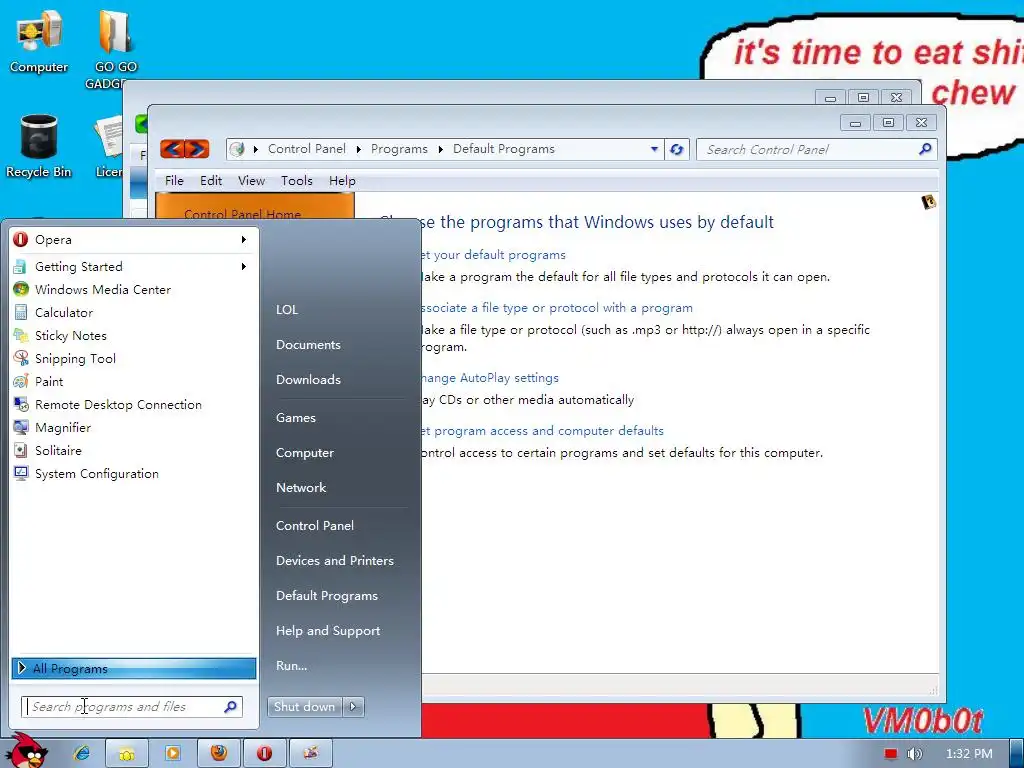The image size is (1024, 768).
Task: Open Devices and Printers
Action: point(335,561)
